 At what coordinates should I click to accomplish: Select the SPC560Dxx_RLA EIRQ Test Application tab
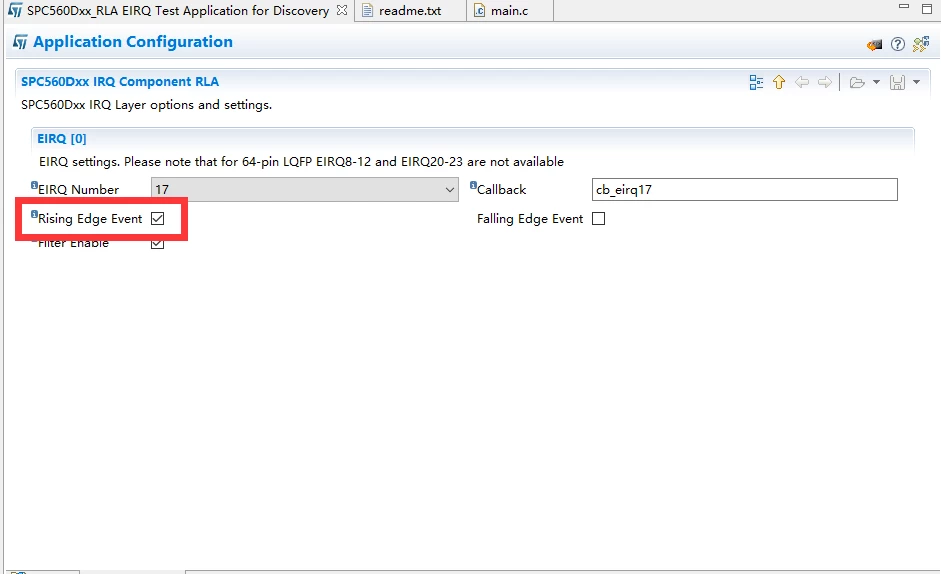178,11
